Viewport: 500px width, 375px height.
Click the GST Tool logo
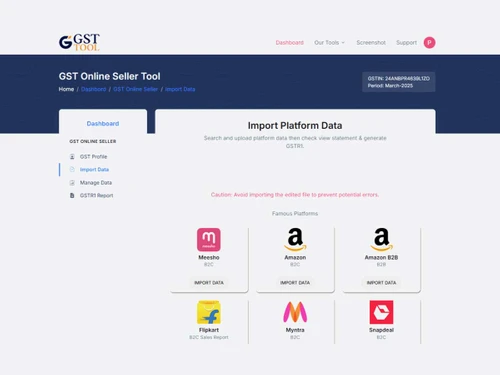point(79,42)
